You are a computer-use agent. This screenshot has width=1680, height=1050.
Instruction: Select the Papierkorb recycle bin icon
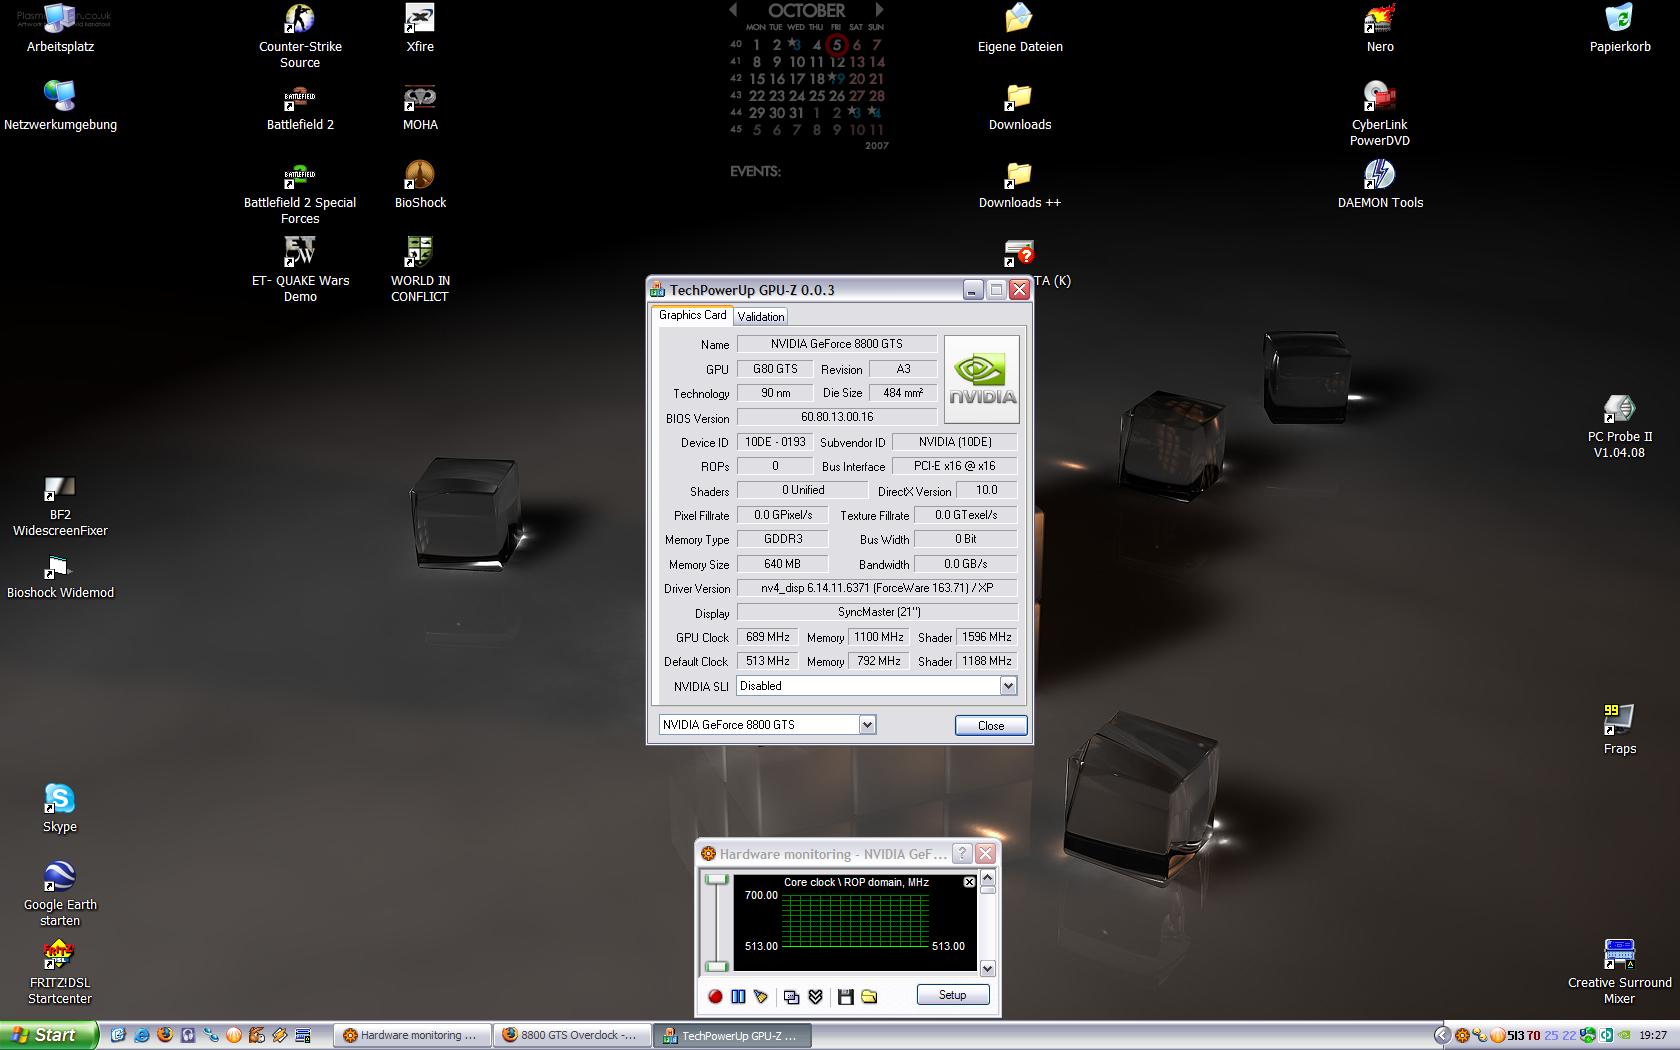pos(1620,28)
